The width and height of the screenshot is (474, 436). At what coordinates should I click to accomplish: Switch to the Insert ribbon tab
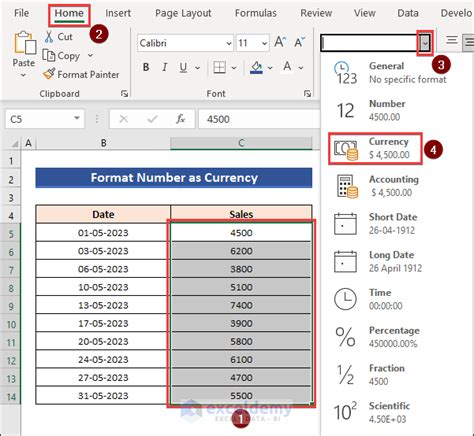[118, 13]
